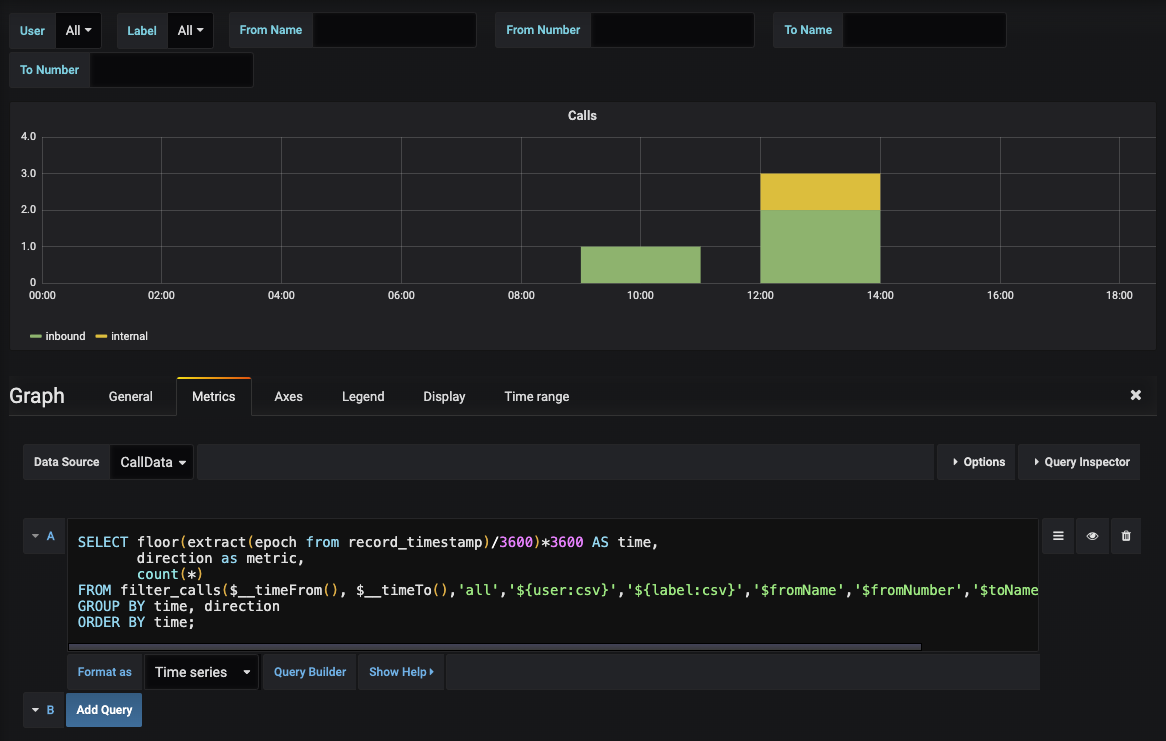The height and width of the screenshot is (741, 1166).
Task: Click the Add Query button
Action: tap(103, 709)
